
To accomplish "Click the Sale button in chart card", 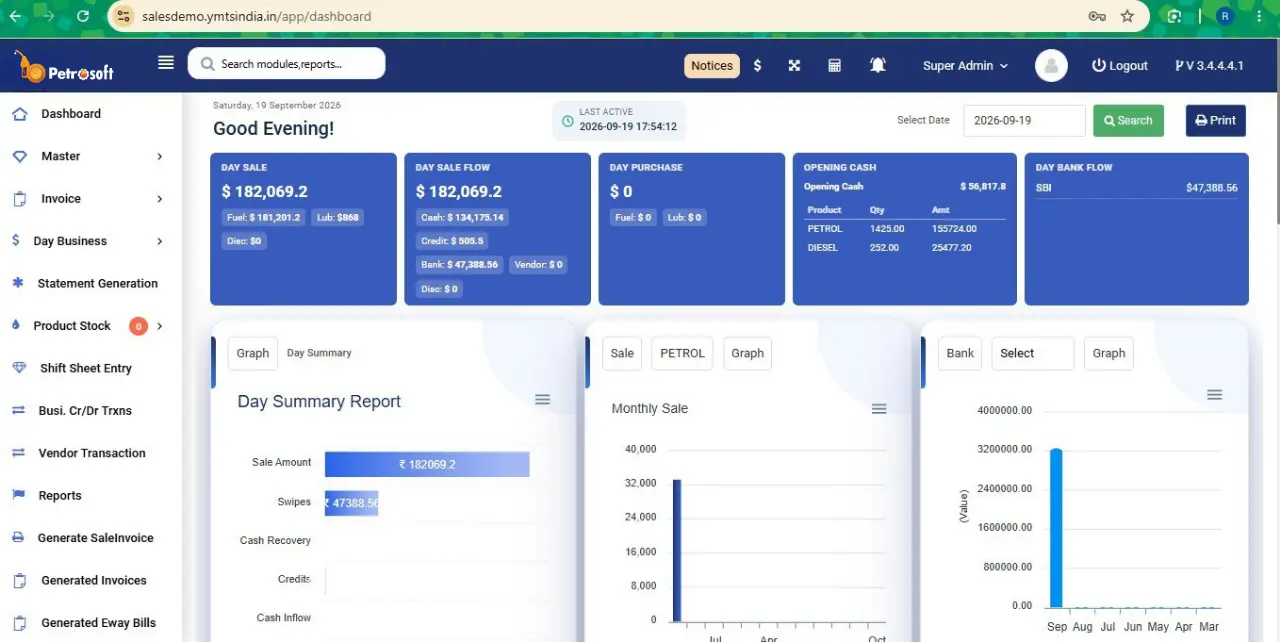I will (622, 353).
